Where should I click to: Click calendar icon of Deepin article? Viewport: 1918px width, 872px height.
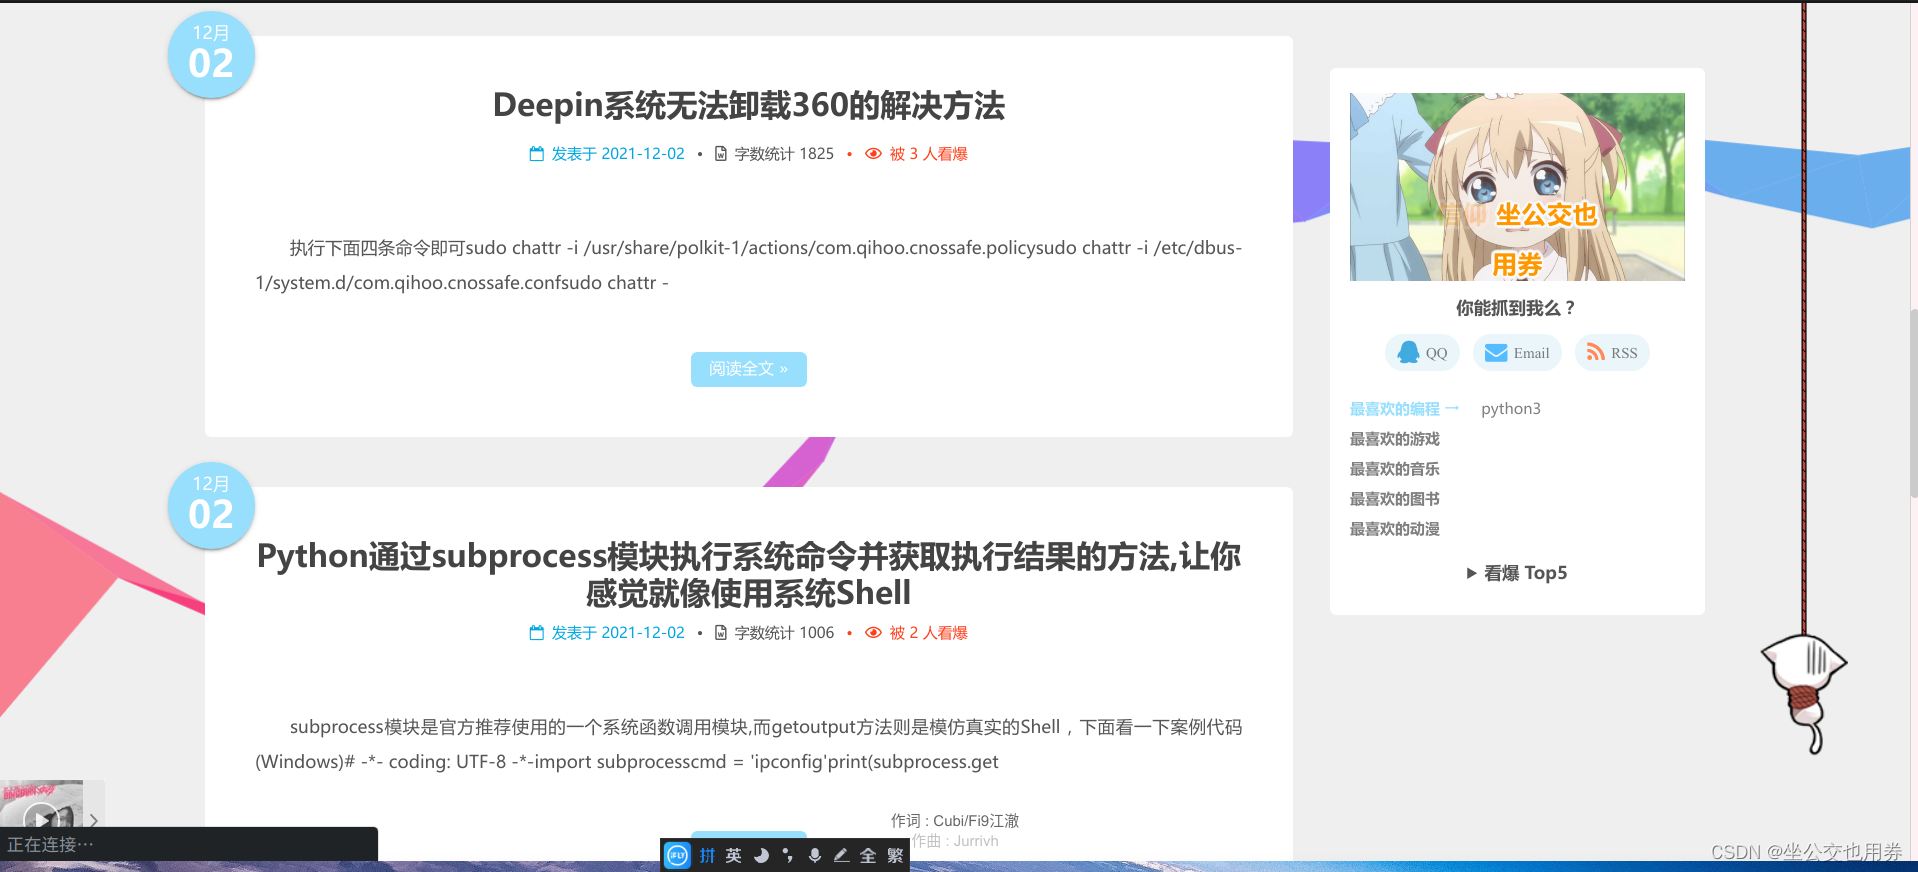point(537,154)
